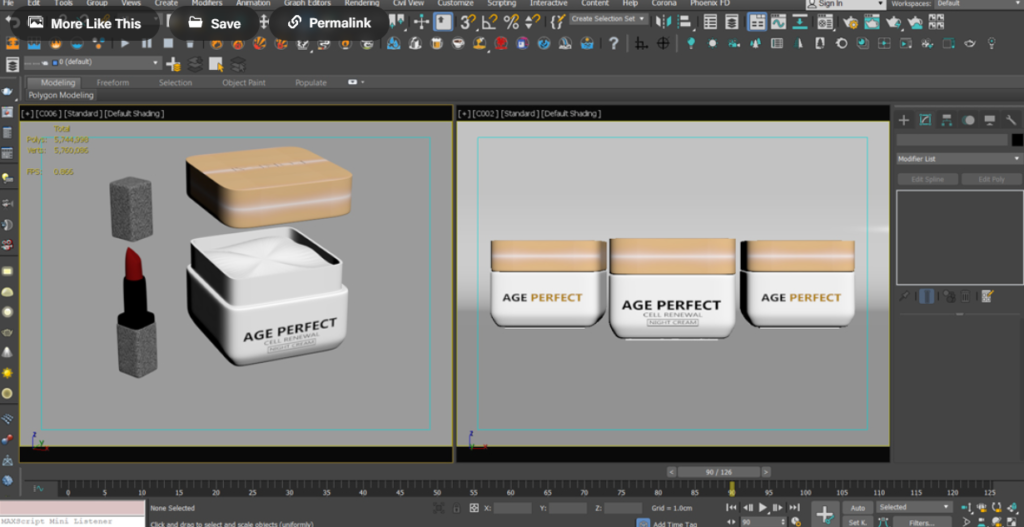Toggle Auto Key mode

tap(857, 507)
